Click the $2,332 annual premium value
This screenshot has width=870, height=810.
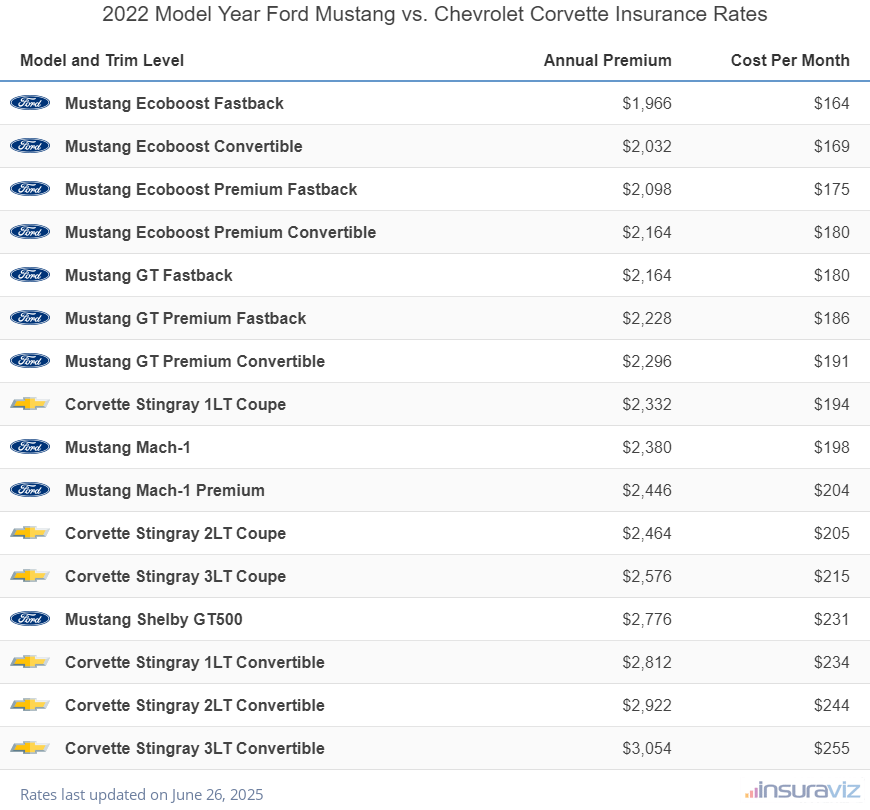tap(647, 404)
